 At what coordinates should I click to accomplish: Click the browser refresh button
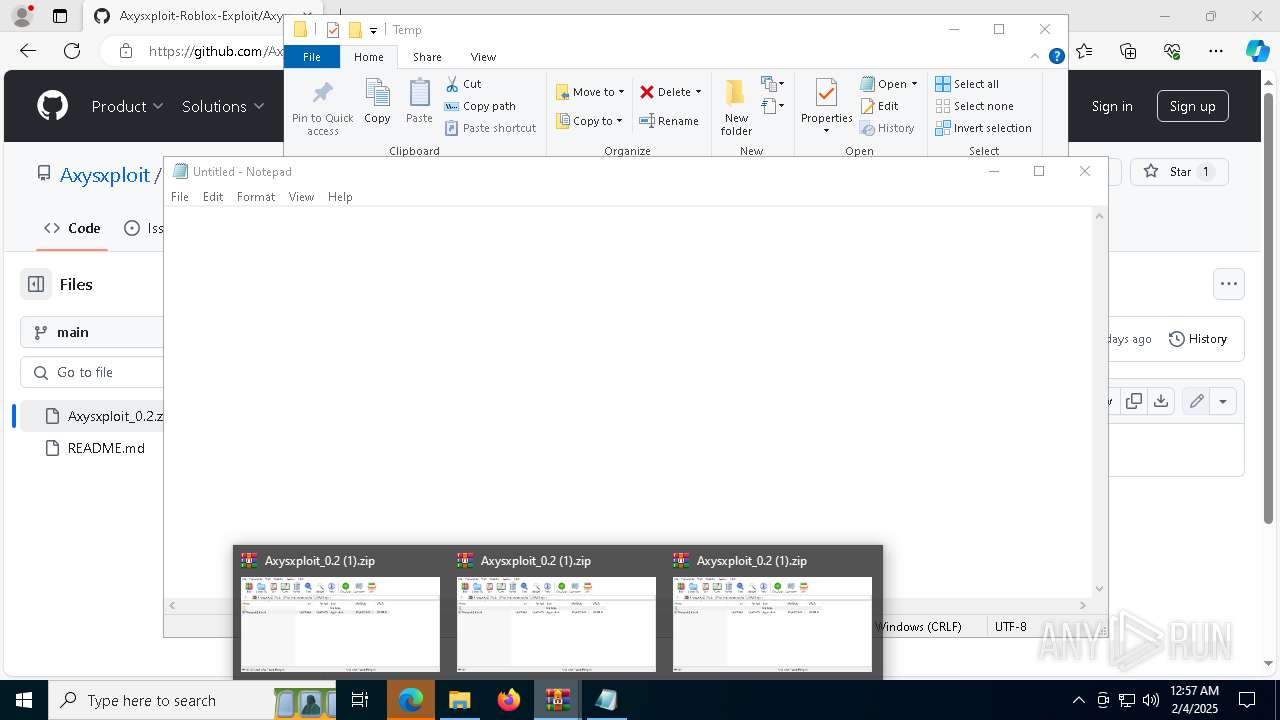click(72, 51)
